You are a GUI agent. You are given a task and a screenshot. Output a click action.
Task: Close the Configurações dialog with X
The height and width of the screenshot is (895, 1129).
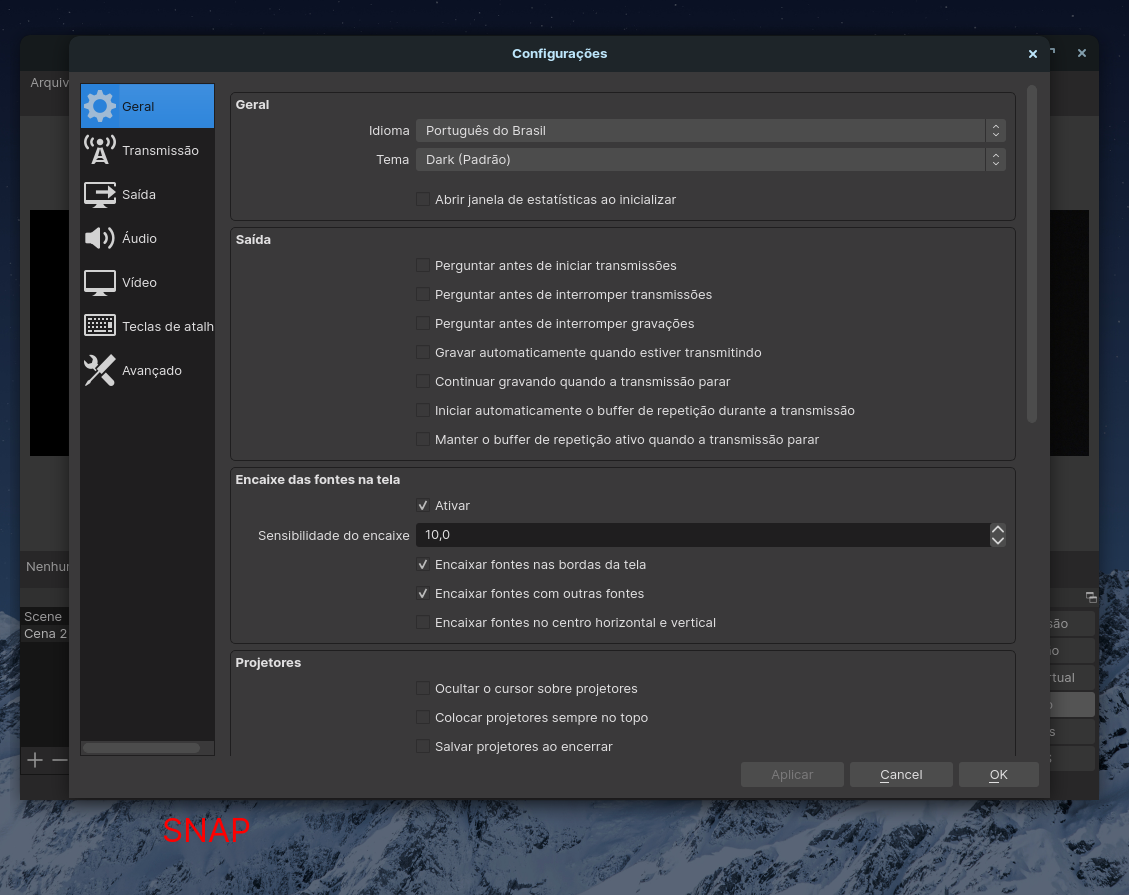(1033, 54)
